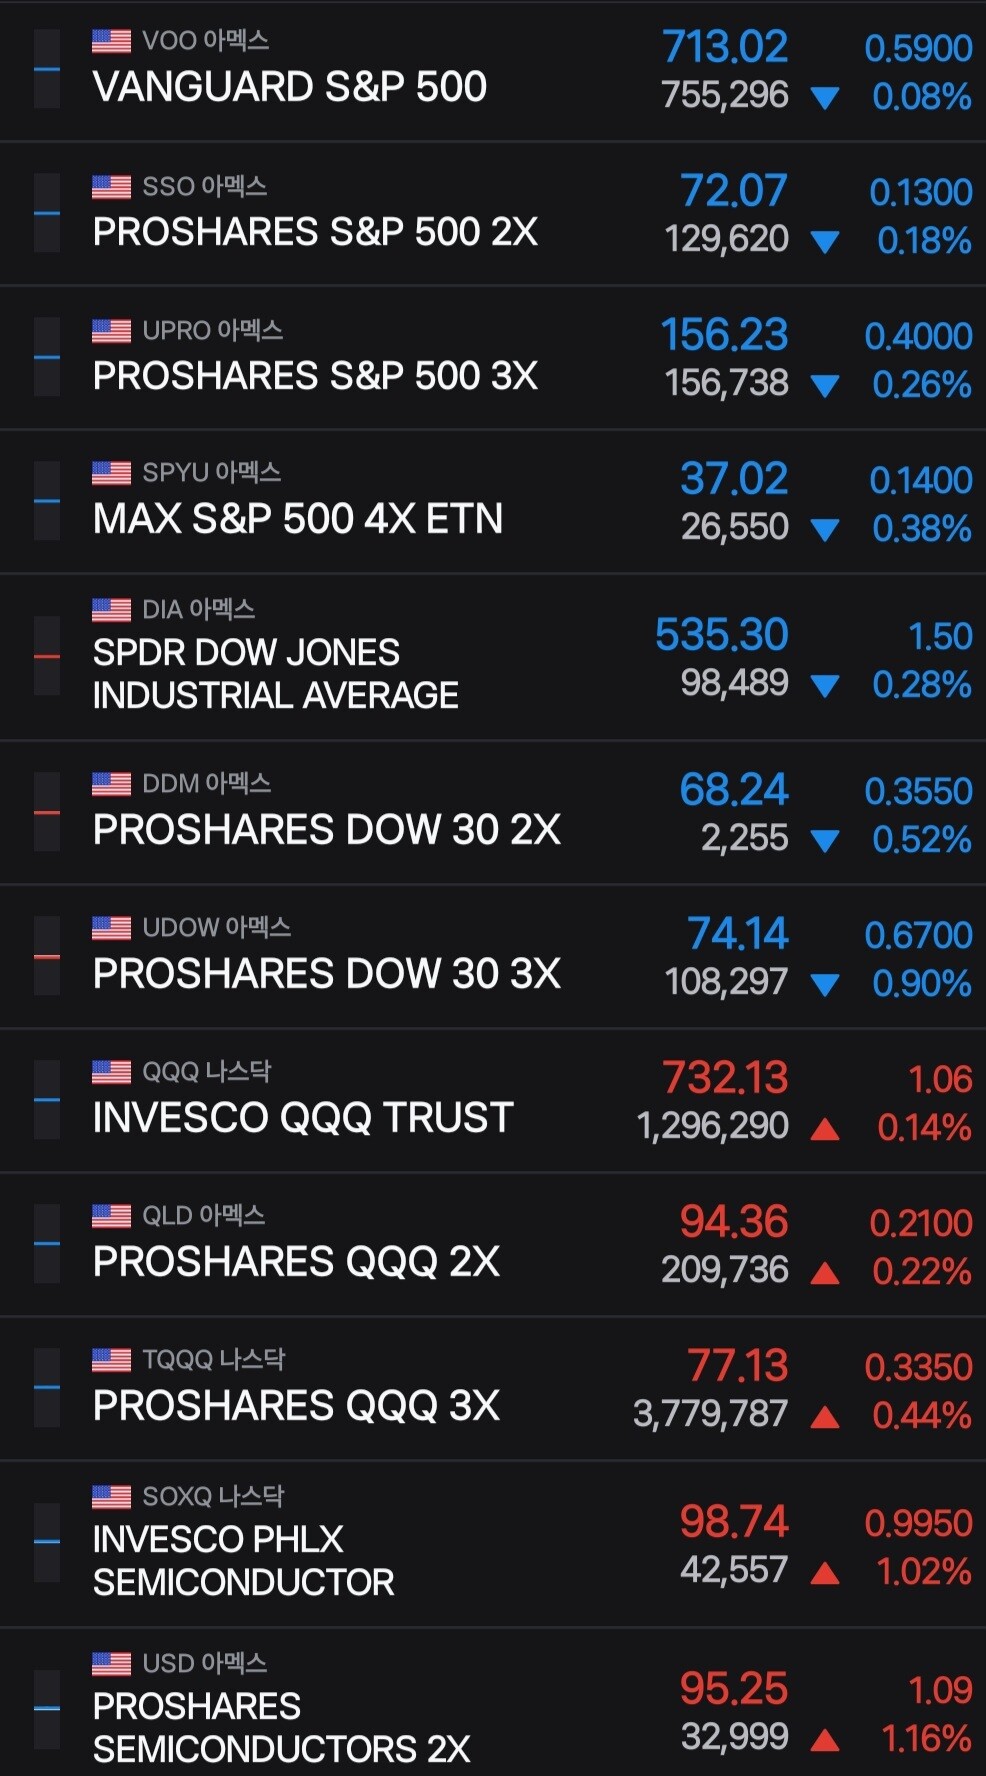Open VANGUARD S&P 500 stock details
Viewport: 986px width, 1776px height.
pyautogui.click(x=493, y=71)
